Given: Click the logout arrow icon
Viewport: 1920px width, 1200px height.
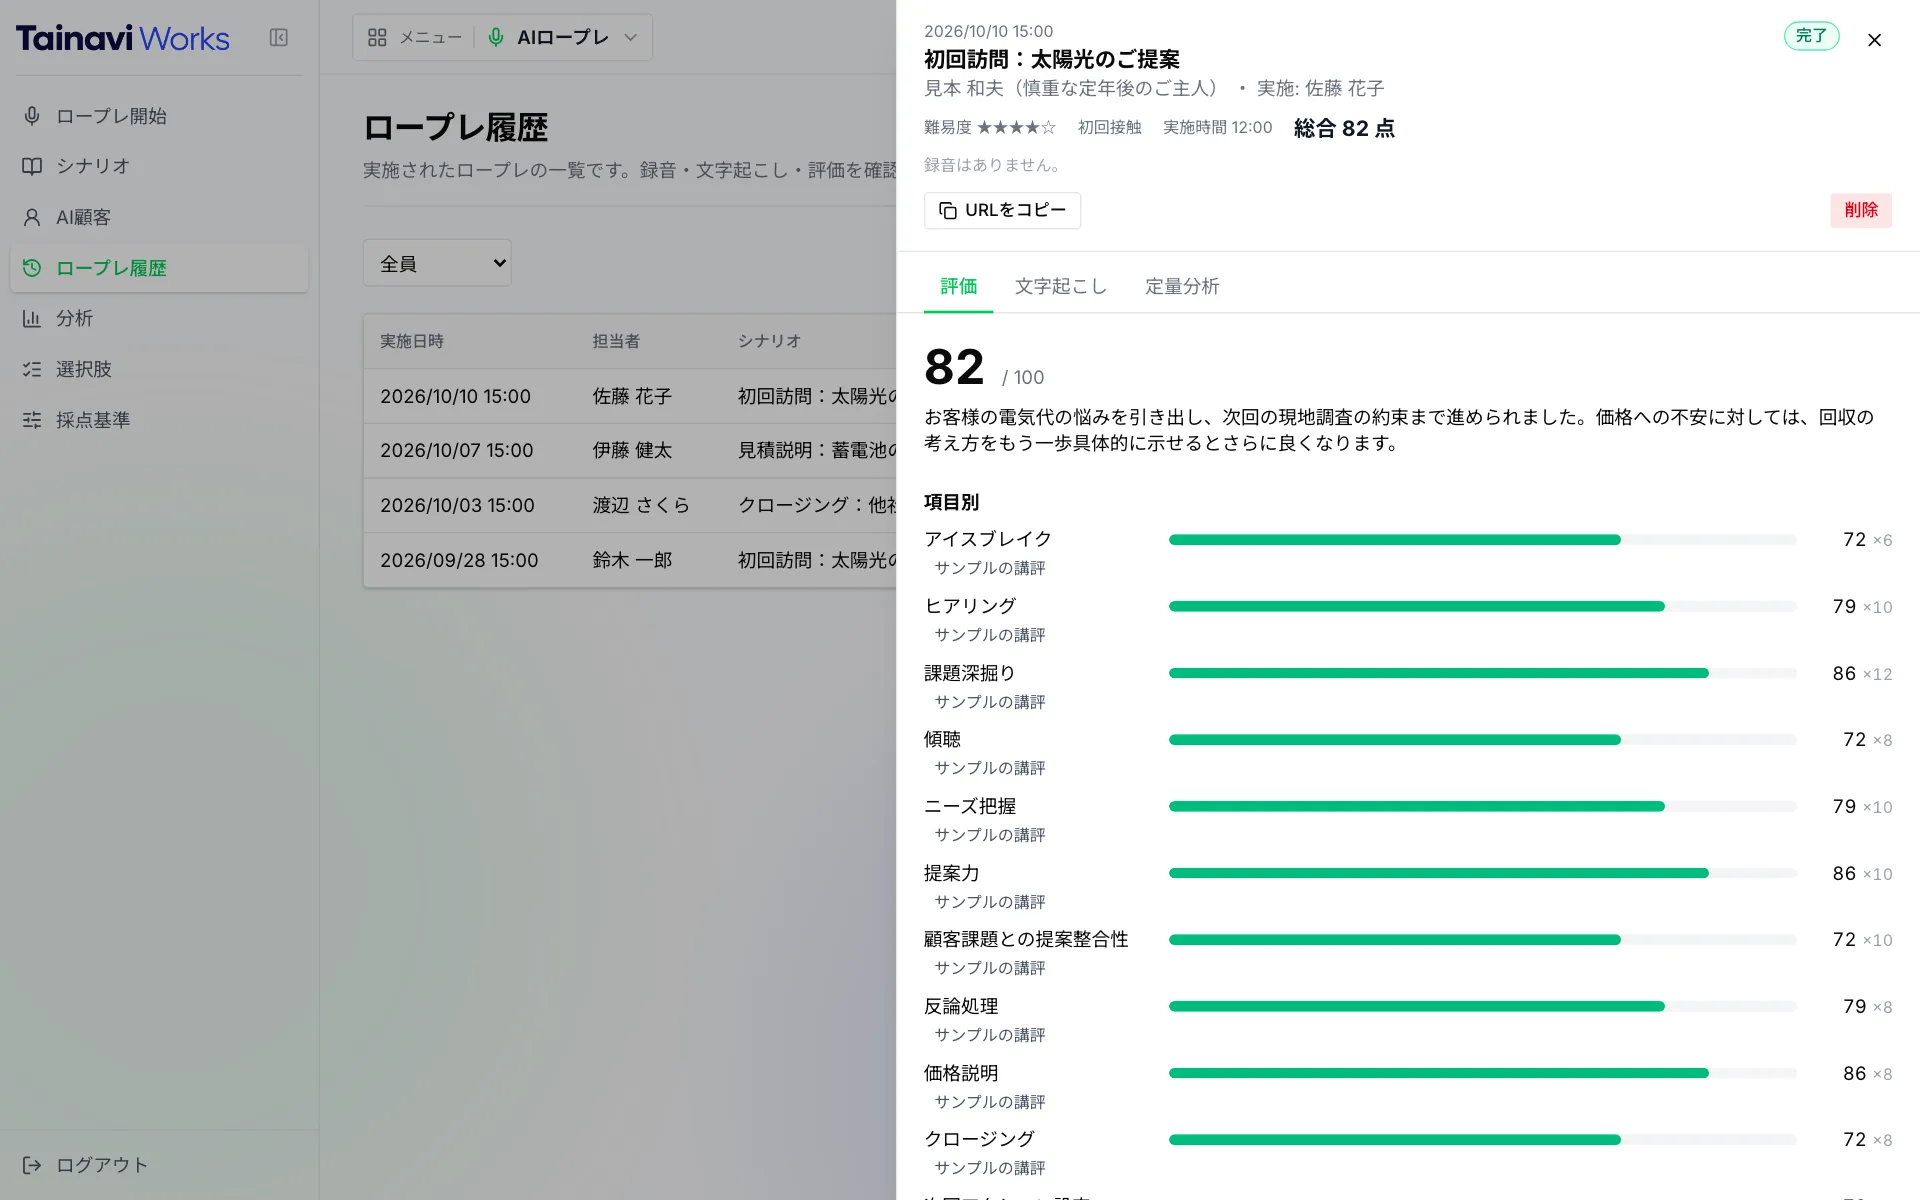Looking at the screenshot, I should pyautogui.click(x=32, y=1165).
